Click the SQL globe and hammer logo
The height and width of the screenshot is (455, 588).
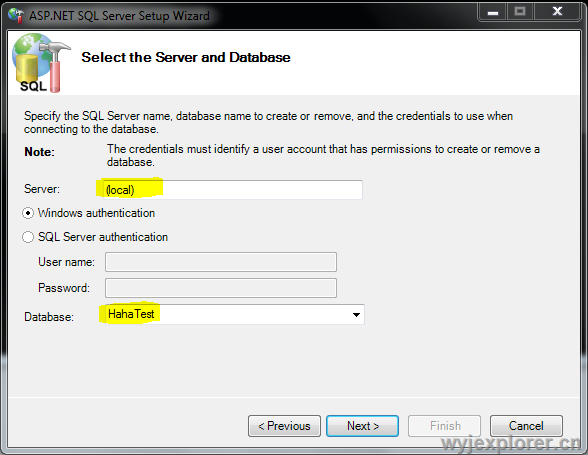(x=41, y=63)
